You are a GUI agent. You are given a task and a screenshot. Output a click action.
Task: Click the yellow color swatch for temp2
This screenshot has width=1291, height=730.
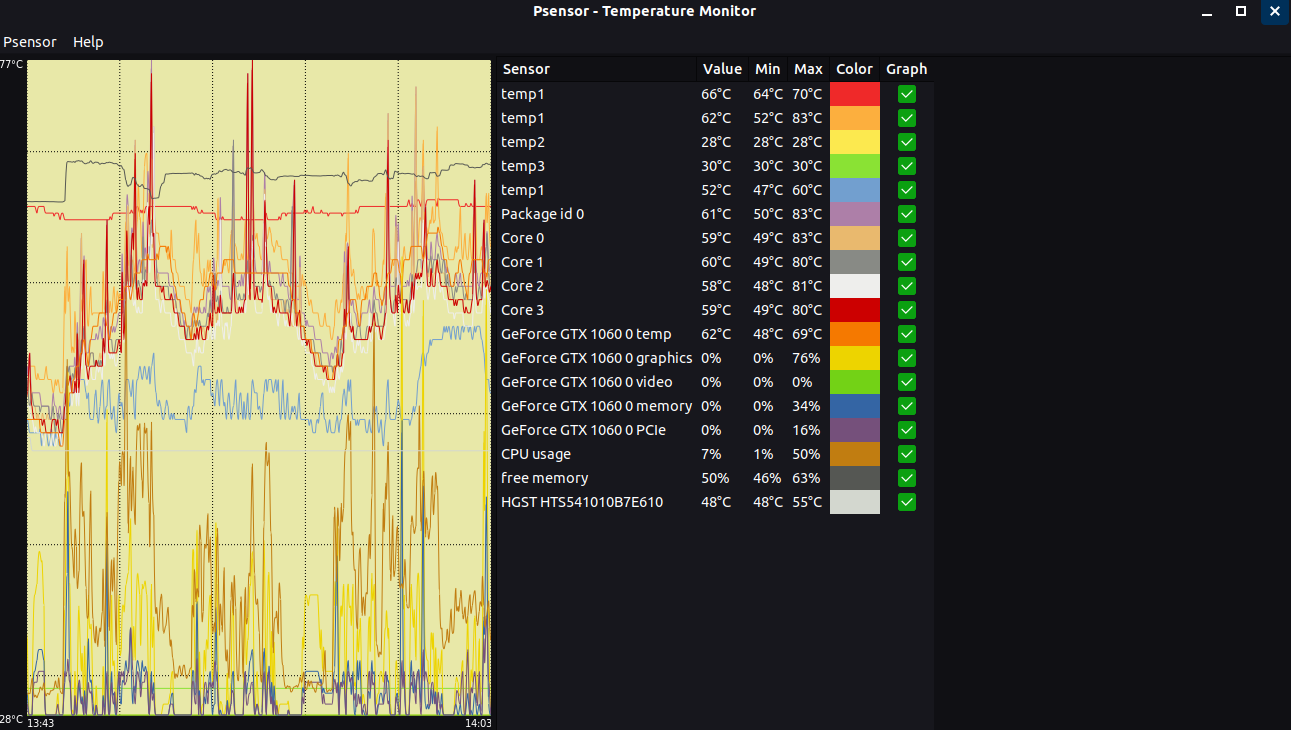click(x=855, y=142)
